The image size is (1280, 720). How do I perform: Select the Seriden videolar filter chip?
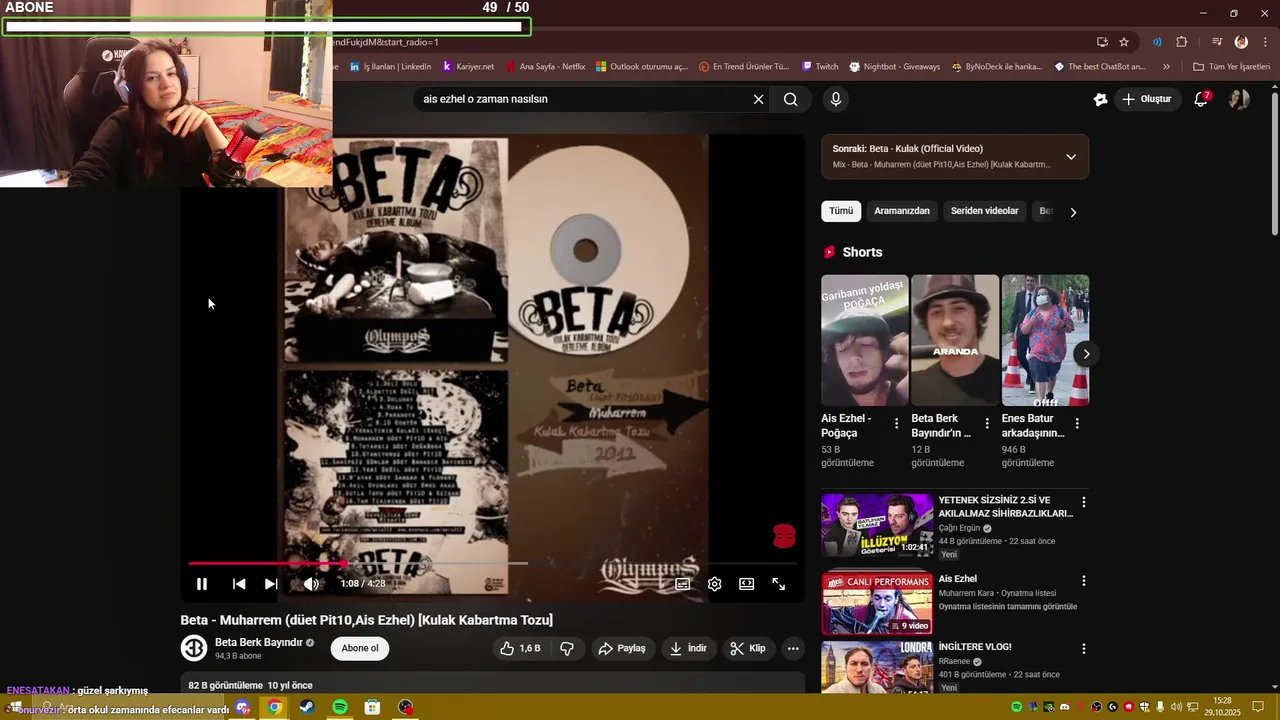pyautogui.click(x=985, y=211)
